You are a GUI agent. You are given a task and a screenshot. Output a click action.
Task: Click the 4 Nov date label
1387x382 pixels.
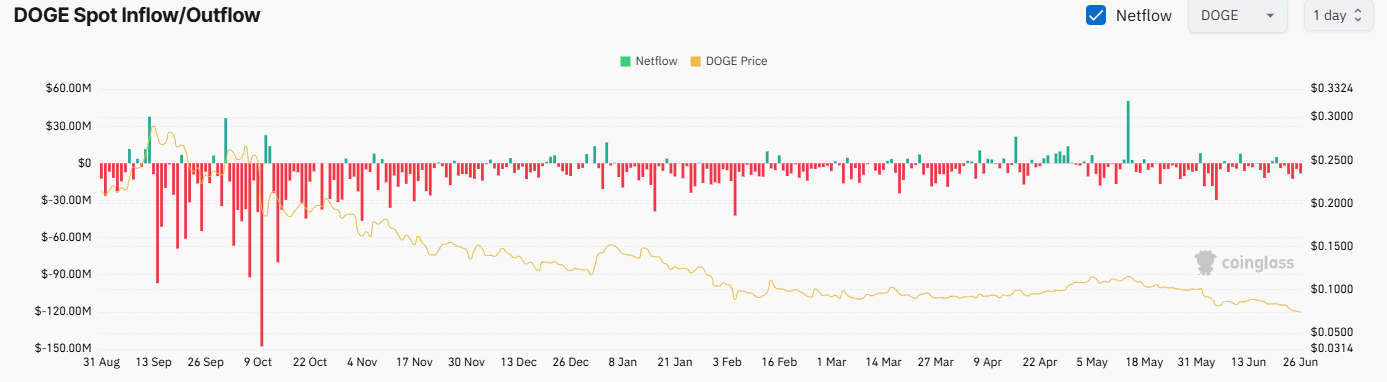pyautogui.click(x=362, y=362)
